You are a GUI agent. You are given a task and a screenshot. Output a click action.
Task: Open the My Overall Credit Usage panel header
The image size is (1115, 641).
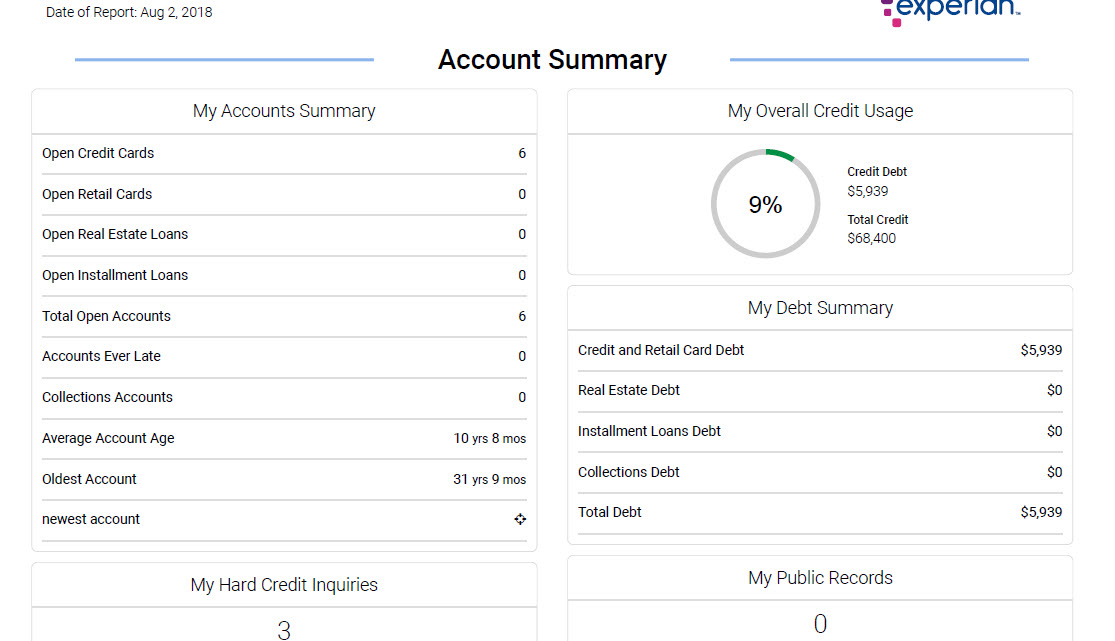pos(820,111)
